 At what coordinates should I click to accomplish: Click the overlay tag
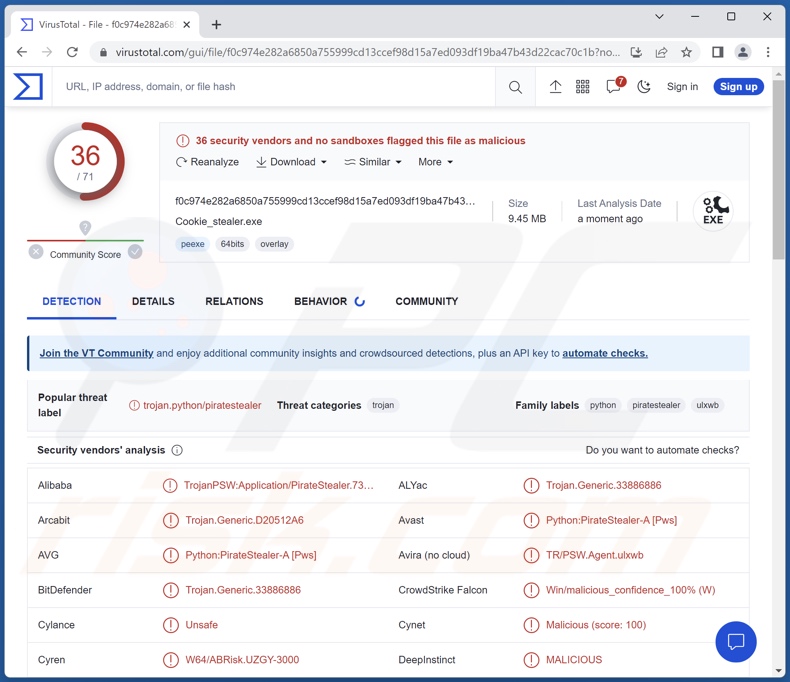tap(275, 244)
